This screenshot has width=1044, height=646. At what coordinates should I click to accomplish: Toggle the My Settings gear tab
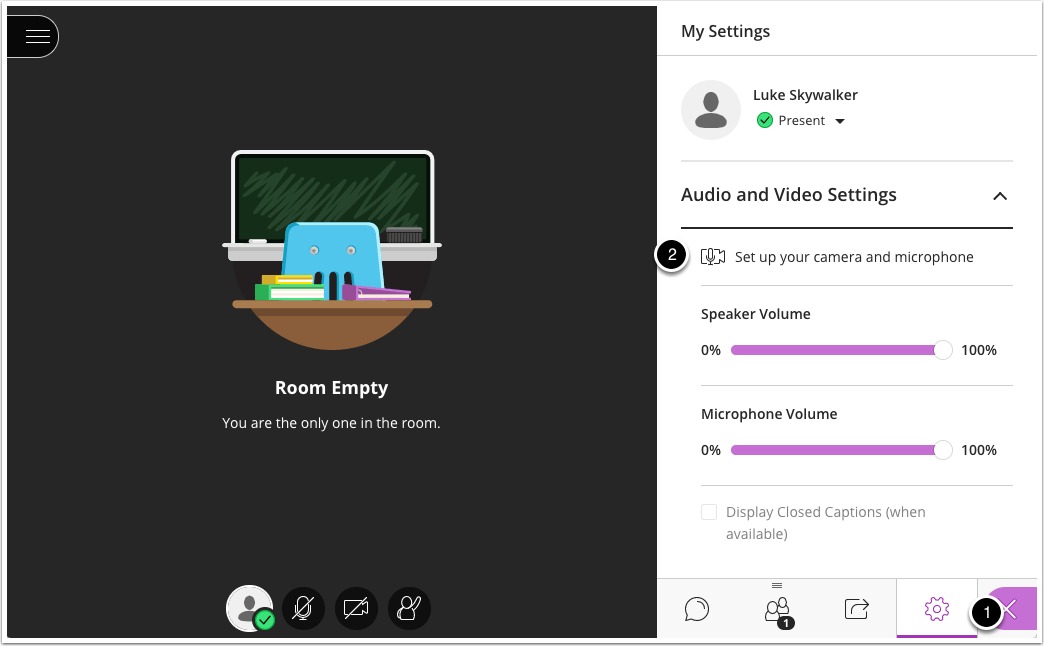coord(937,608)
